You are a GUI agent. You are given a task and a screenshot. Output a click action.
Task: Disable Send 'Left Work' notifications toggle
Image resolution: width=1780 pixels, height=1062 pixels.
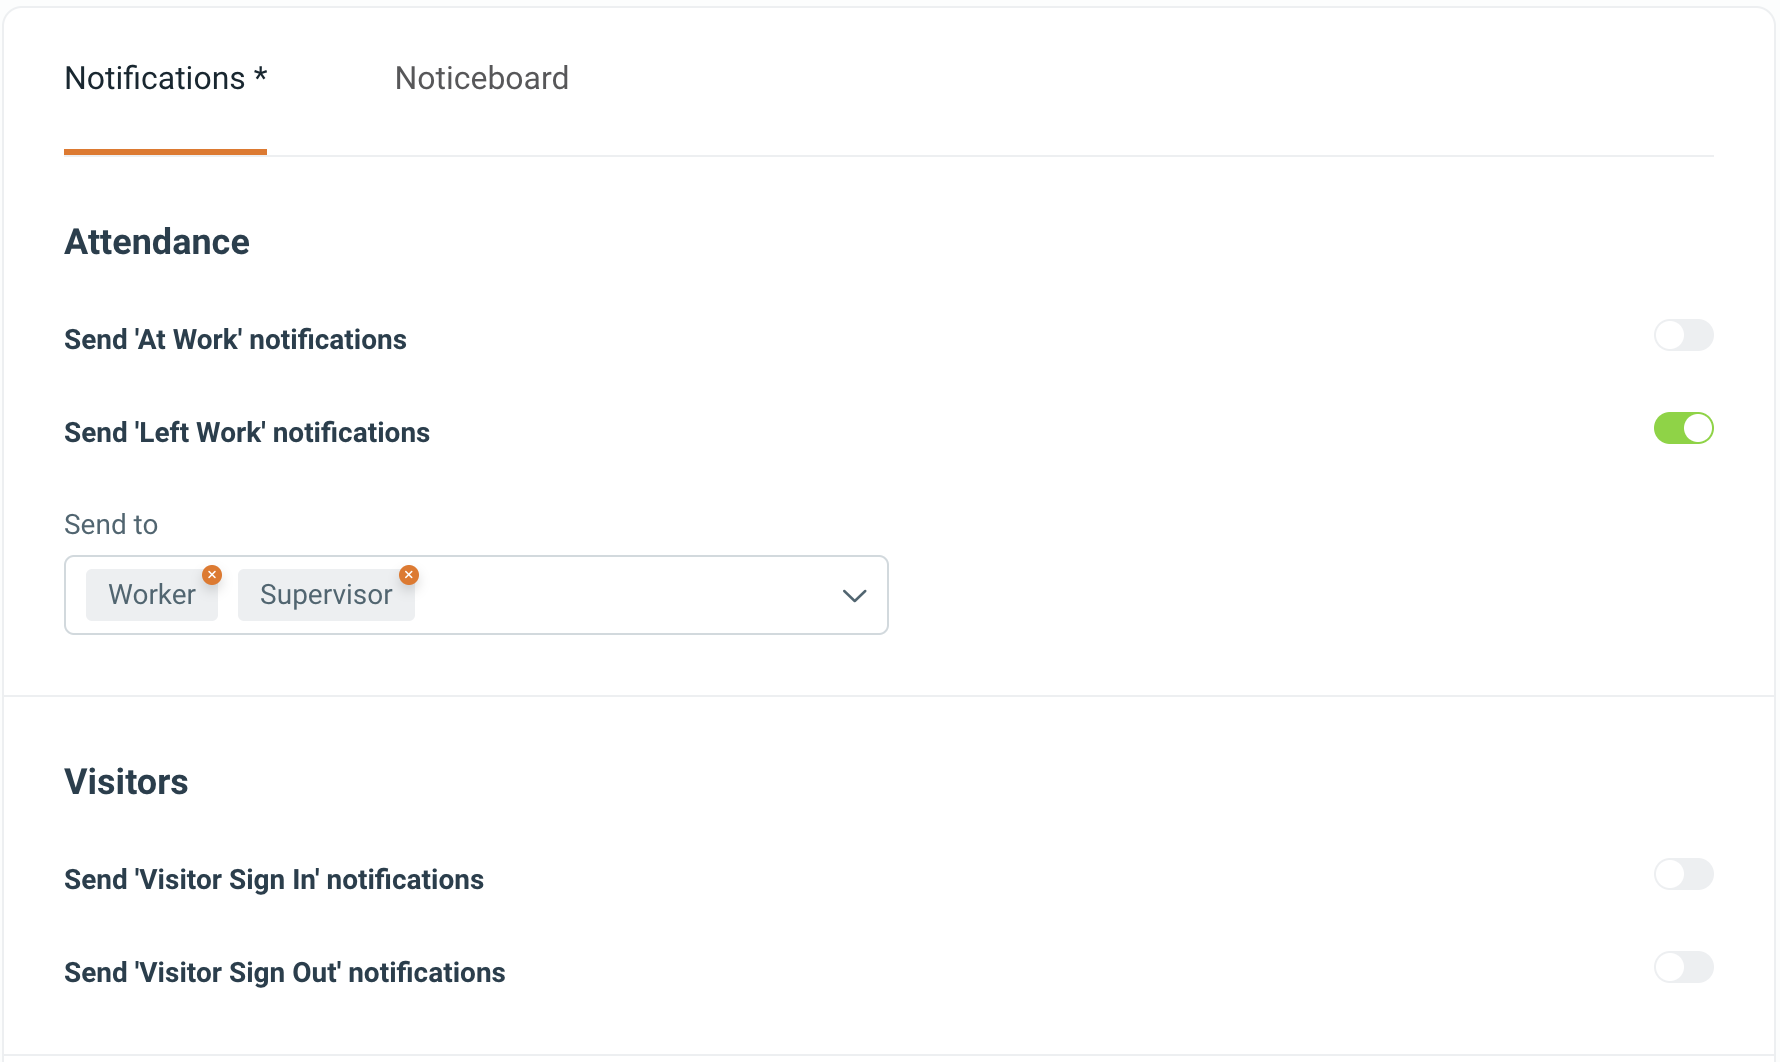click(x=1683, y=428)
